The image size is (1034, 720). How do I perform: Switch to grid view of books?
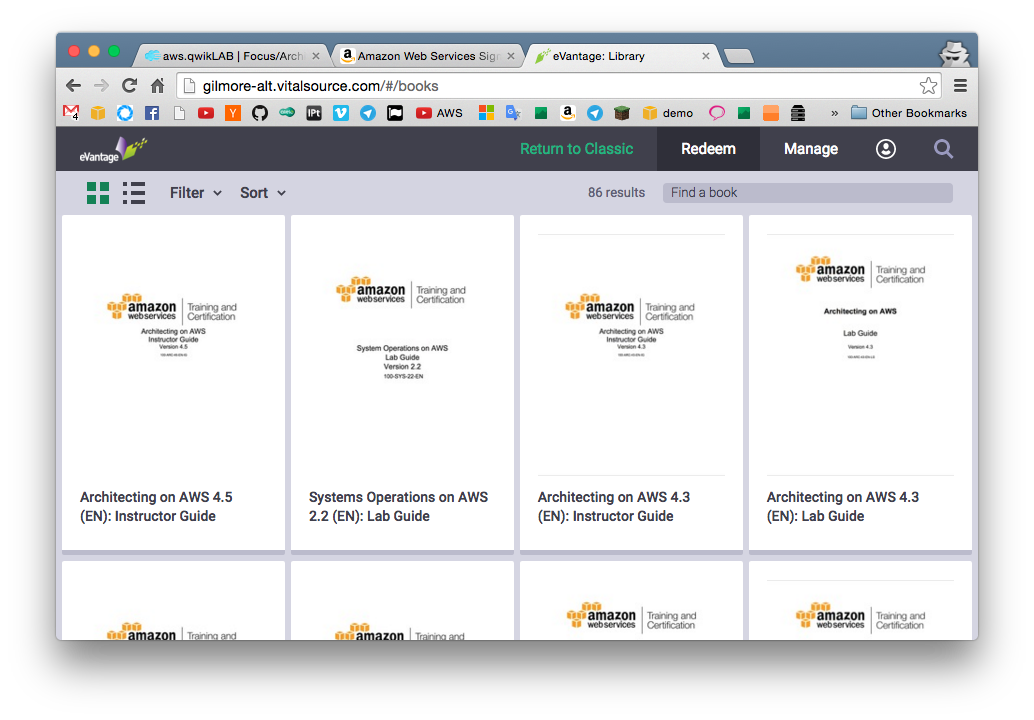tap(98, 193)
